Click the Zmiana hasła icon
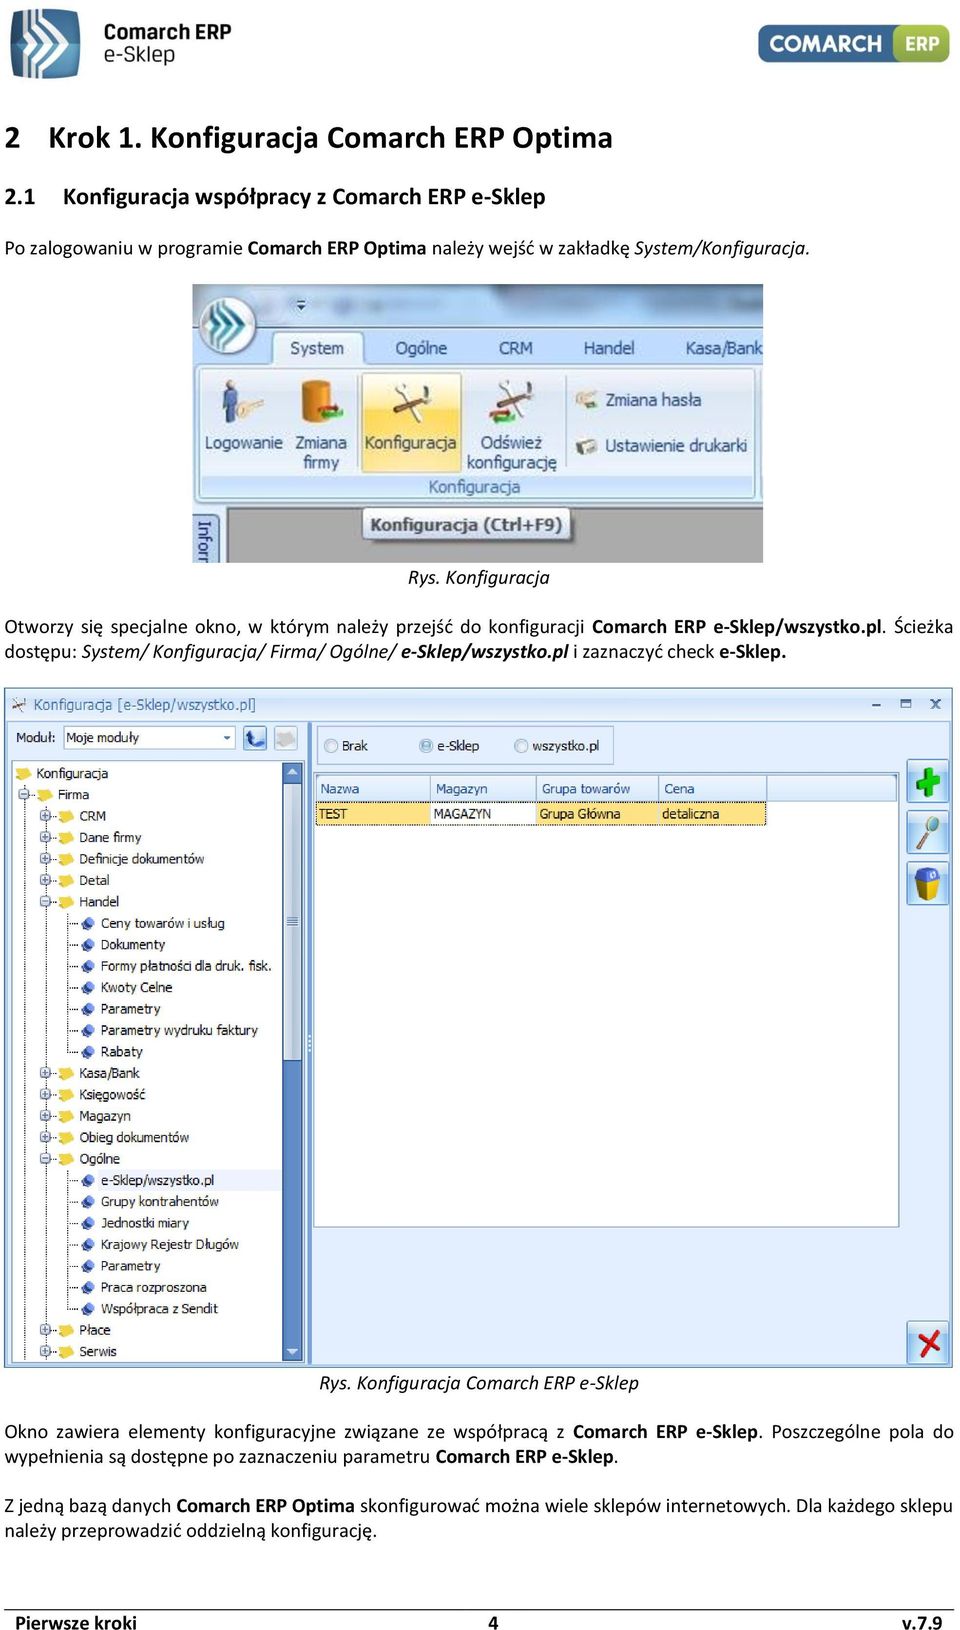This screenshot has height=1630, width=960. pos(586,399)
